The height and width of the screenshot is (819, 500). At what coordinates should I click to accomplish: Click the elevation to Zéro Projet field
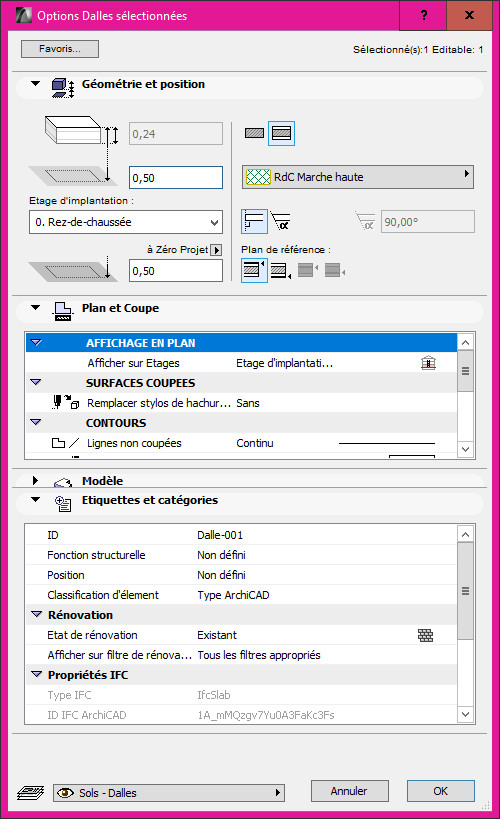click(x=176, y=271)
